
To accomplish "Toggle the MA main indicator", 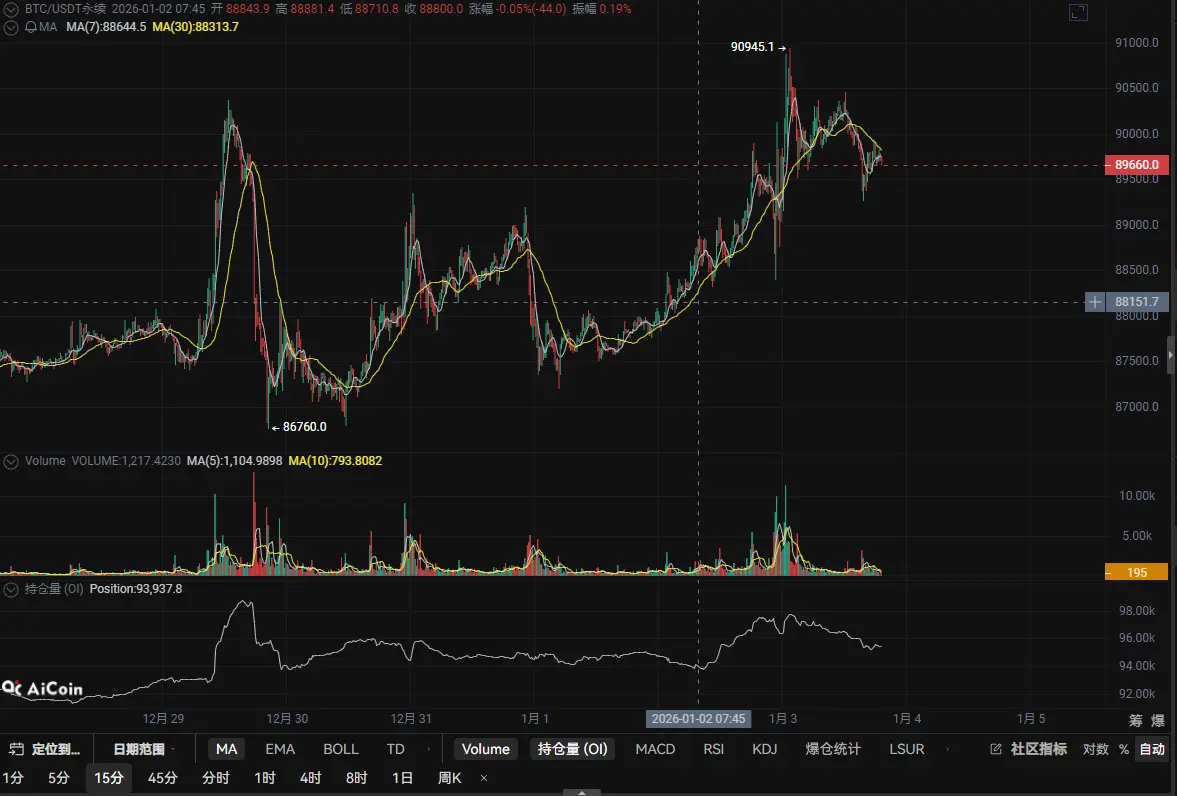I will click(x=226, y=749).
